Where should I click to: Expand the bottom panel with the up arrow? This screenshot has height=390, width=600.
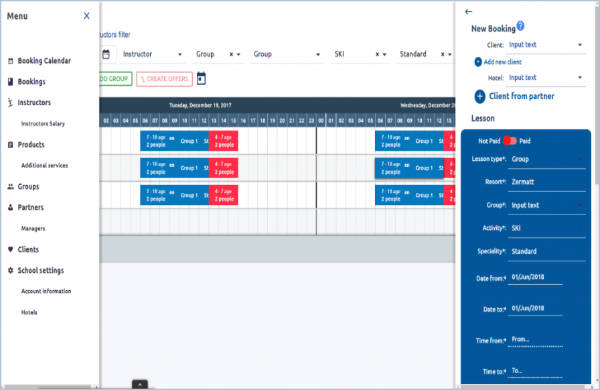pos(140,384)
